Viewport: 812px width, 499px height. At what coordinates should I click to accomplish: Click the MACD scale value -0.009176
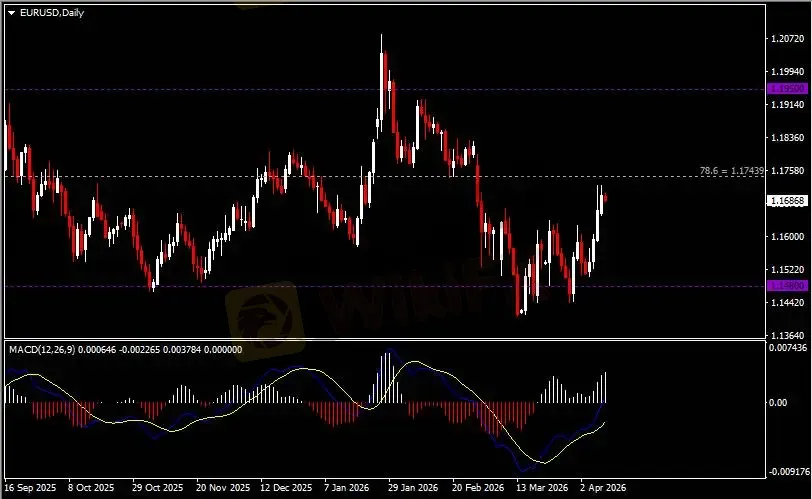(785, 470)
